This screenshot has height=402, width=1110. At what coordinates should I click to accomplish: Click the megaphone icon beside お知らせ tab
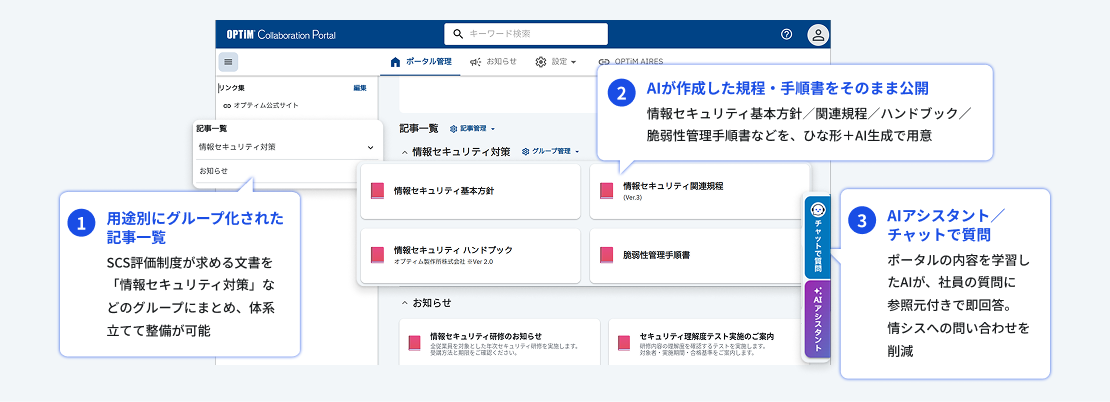click(476, 62)
